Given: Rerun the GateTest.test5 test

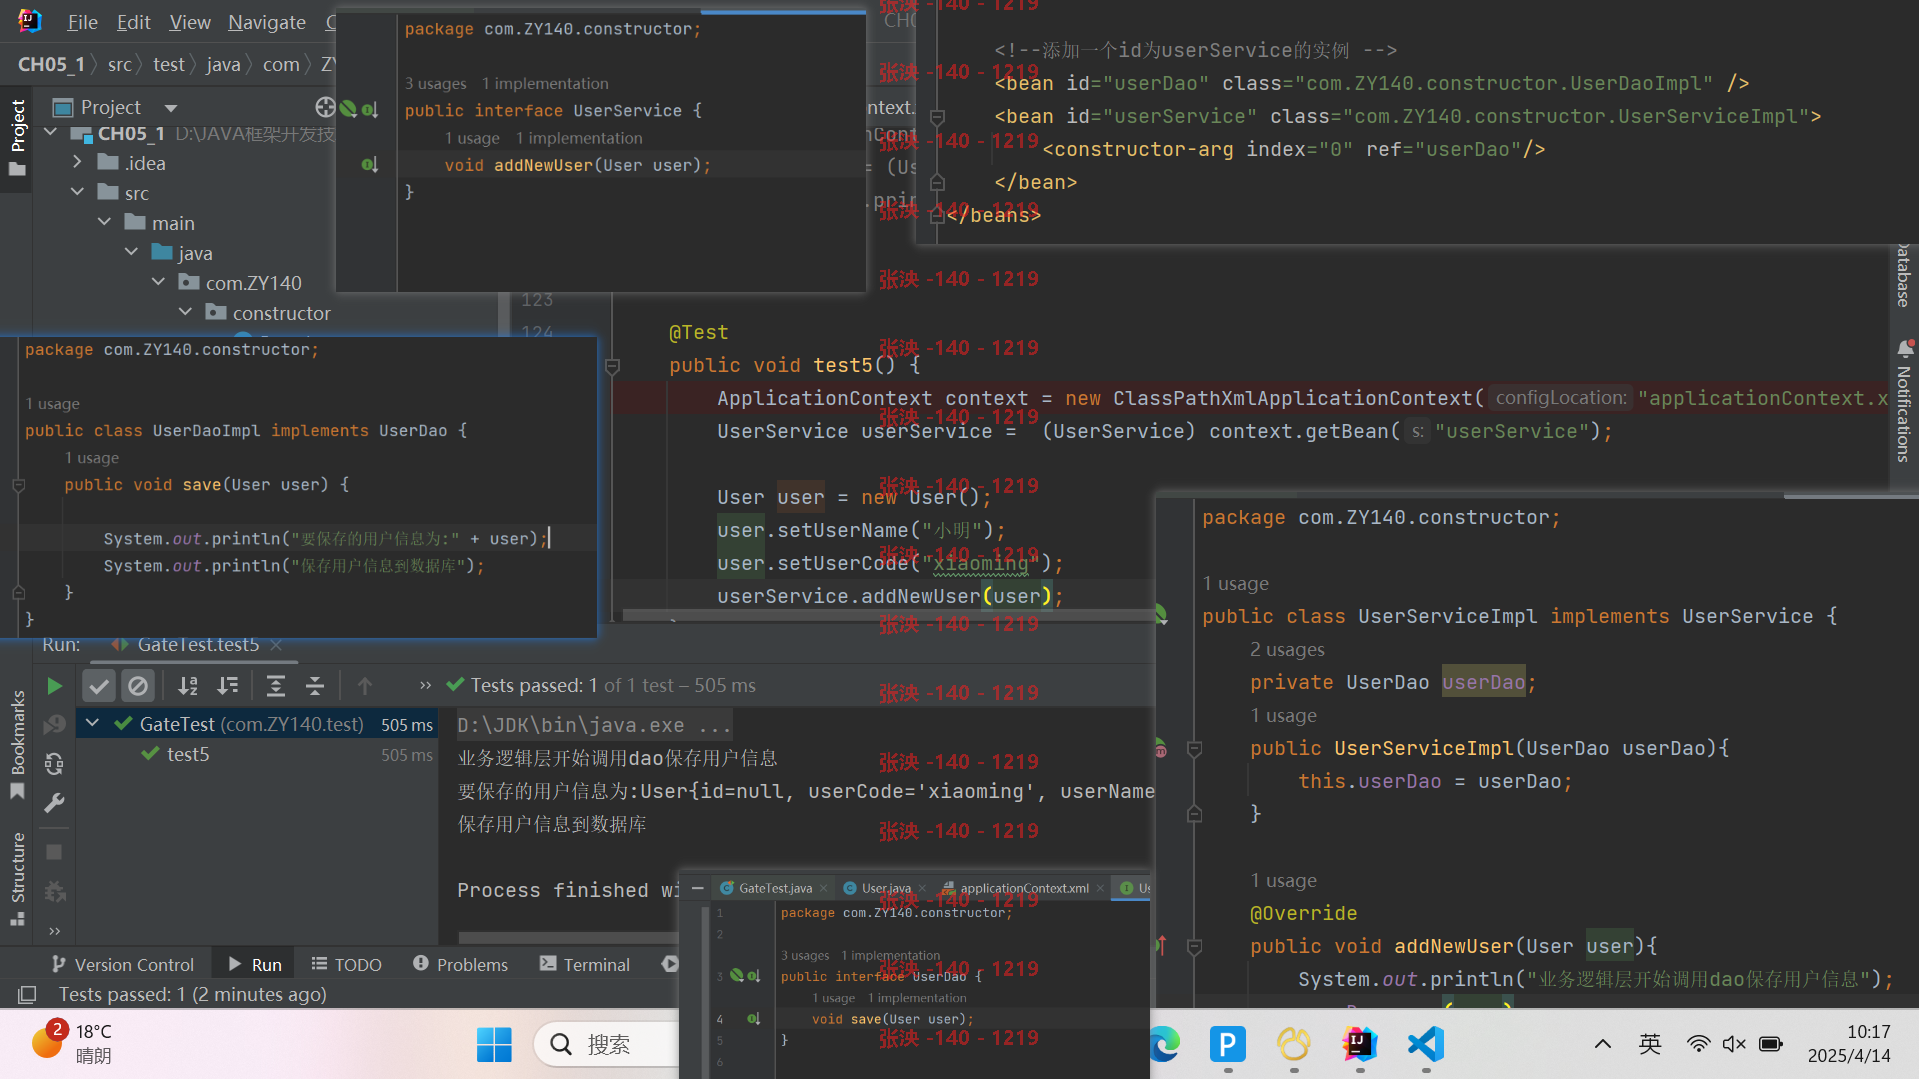Looking at the screenshot, I should tap(55, 685).
